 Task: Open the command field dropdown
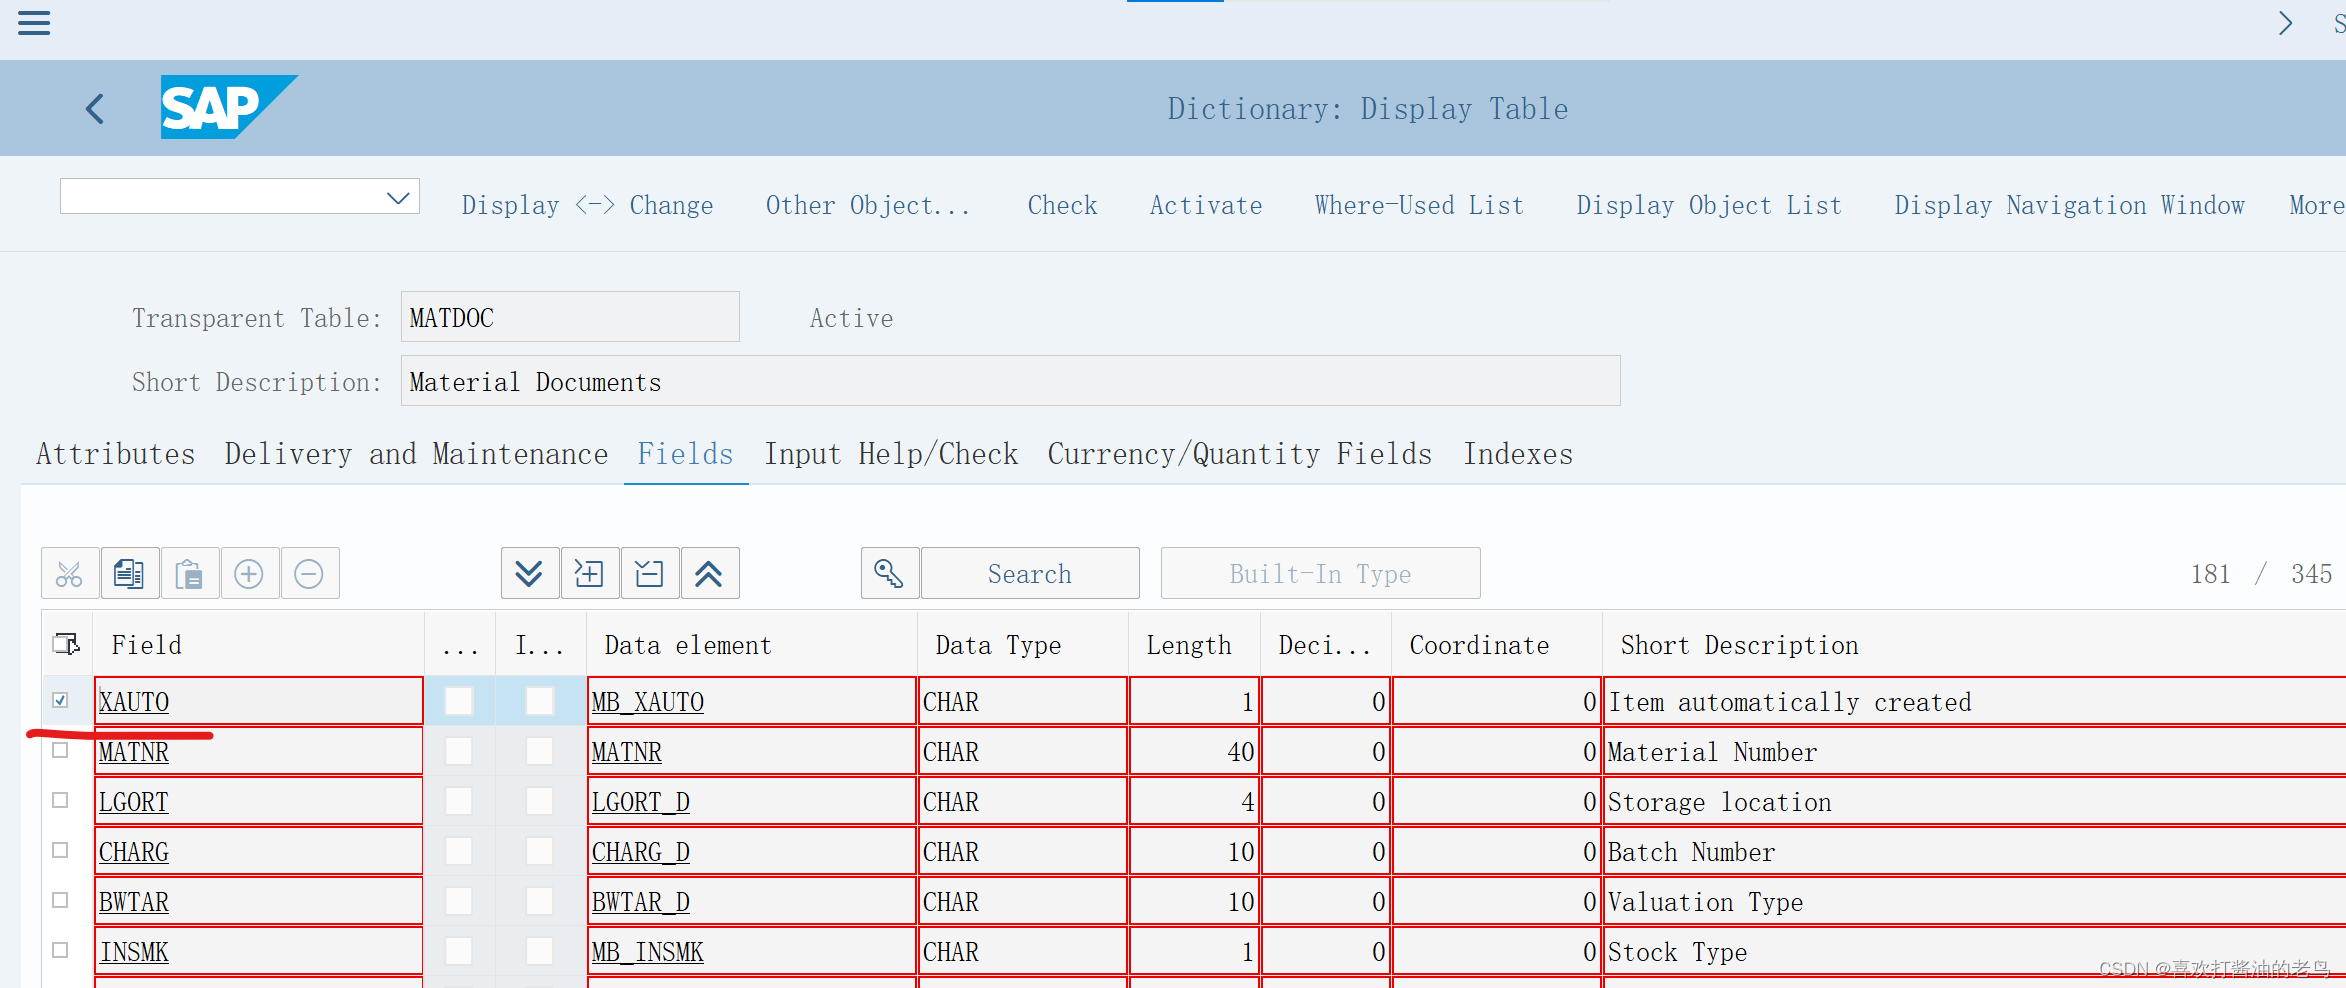[396, 196]
